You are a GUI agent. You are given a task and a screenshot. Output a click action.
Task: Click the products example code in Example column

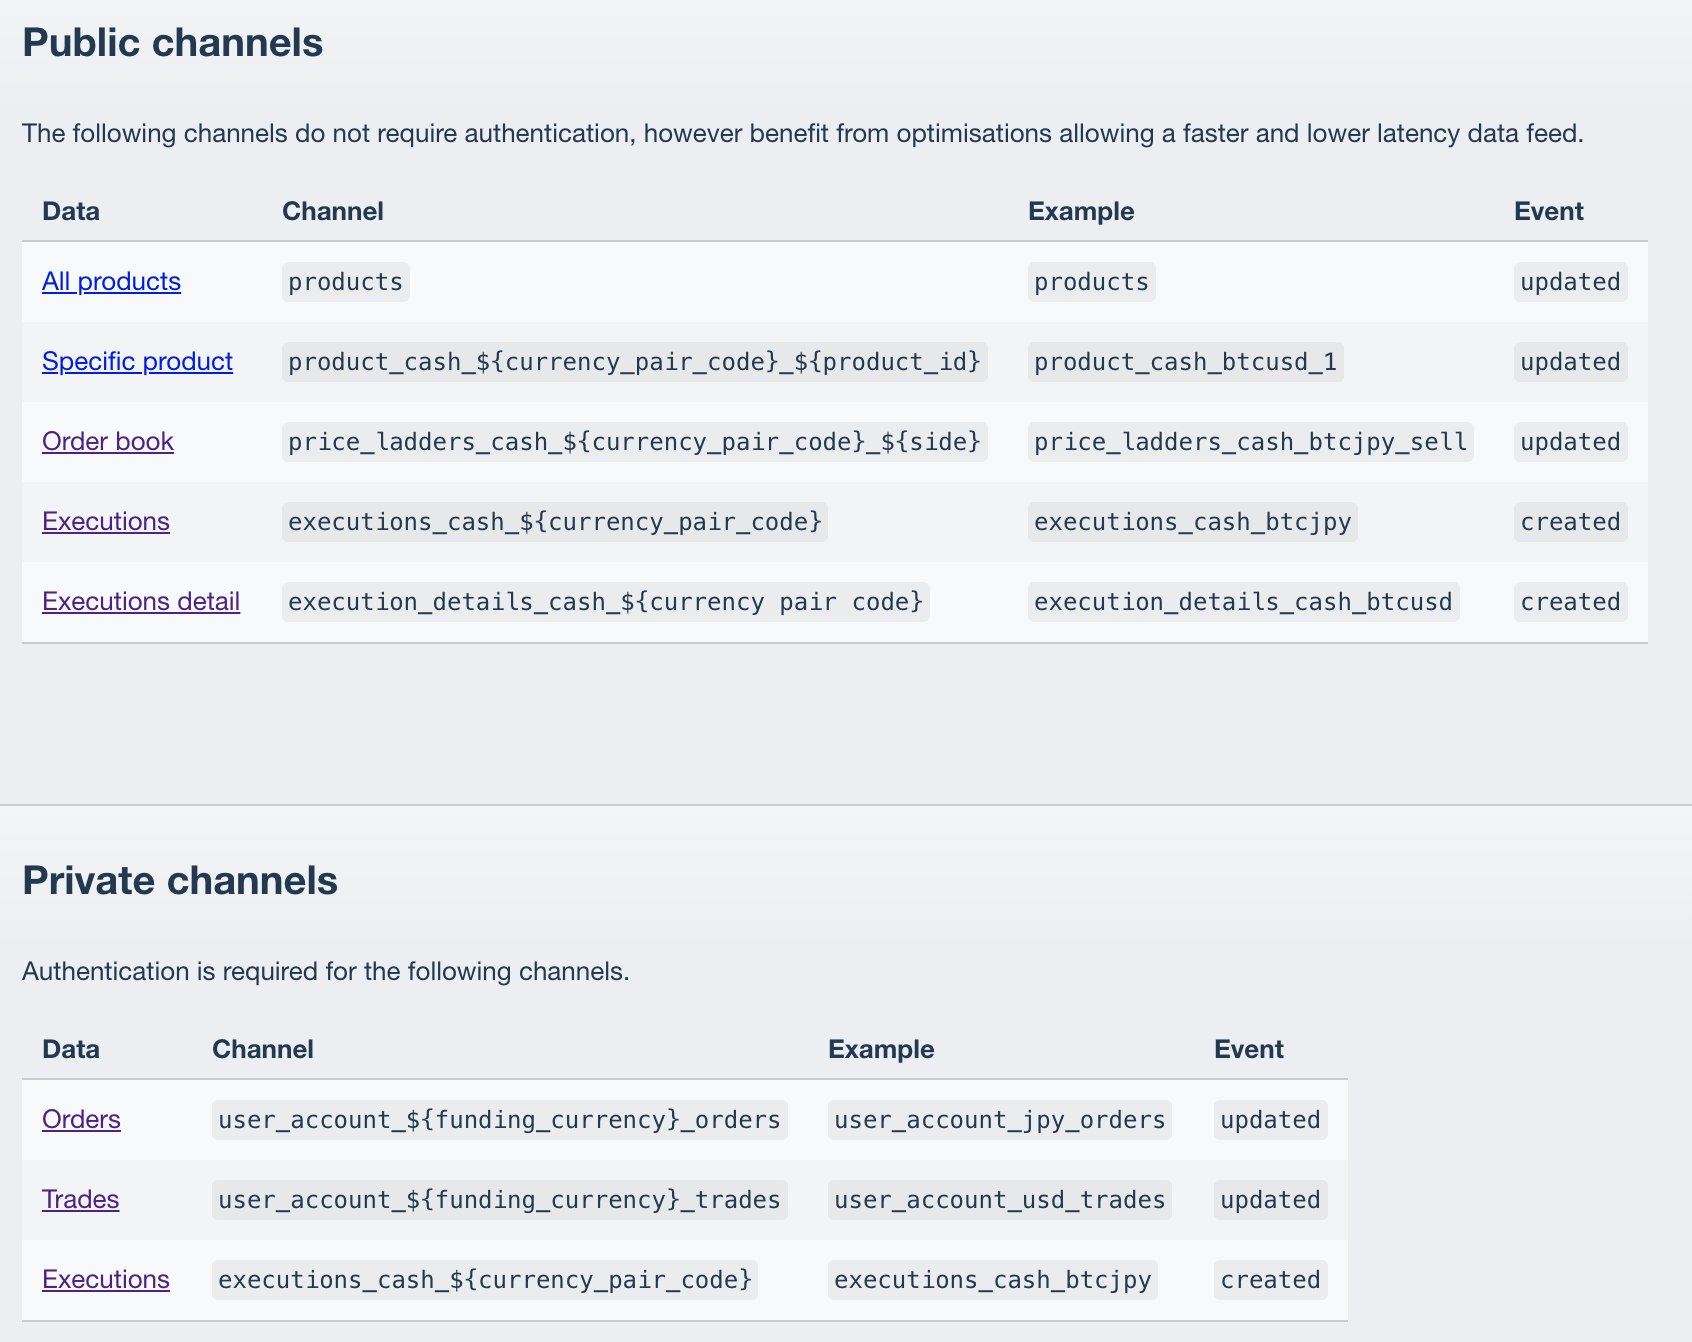[1092, 282]
